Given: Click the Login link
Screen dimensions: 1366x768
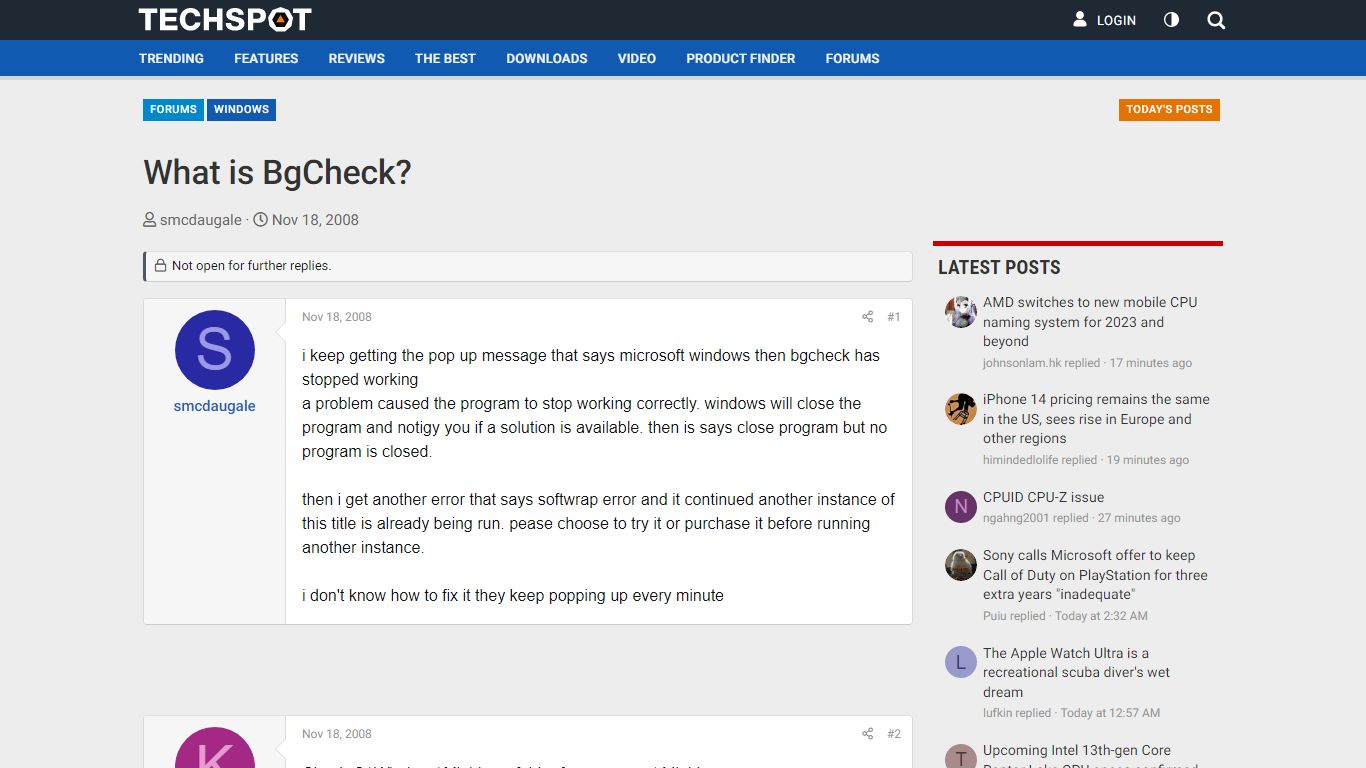Looking at the screenshot, I should [x=1116, y=20].
